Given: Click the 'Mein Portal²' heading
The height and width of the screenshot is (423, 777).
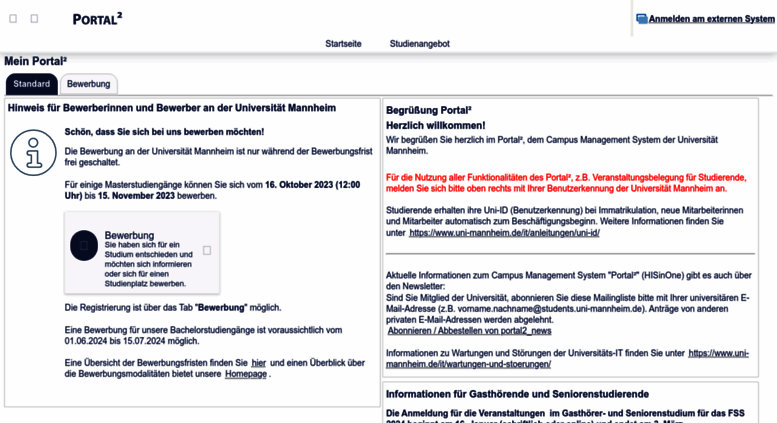Looking at the screenshot, I should pyautogui.click(x=36, y=61).
